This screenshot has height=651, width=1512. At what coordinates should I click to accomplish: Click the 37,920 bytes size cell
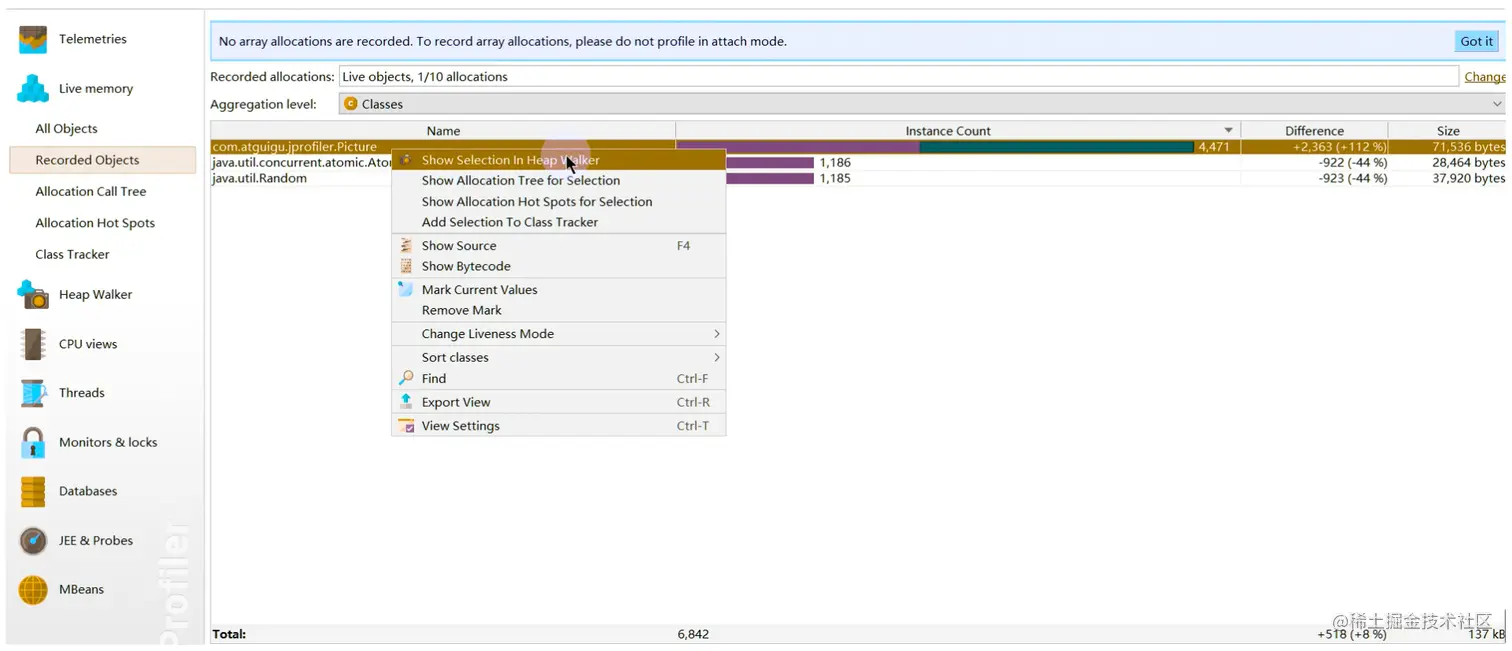(1468, 179)
